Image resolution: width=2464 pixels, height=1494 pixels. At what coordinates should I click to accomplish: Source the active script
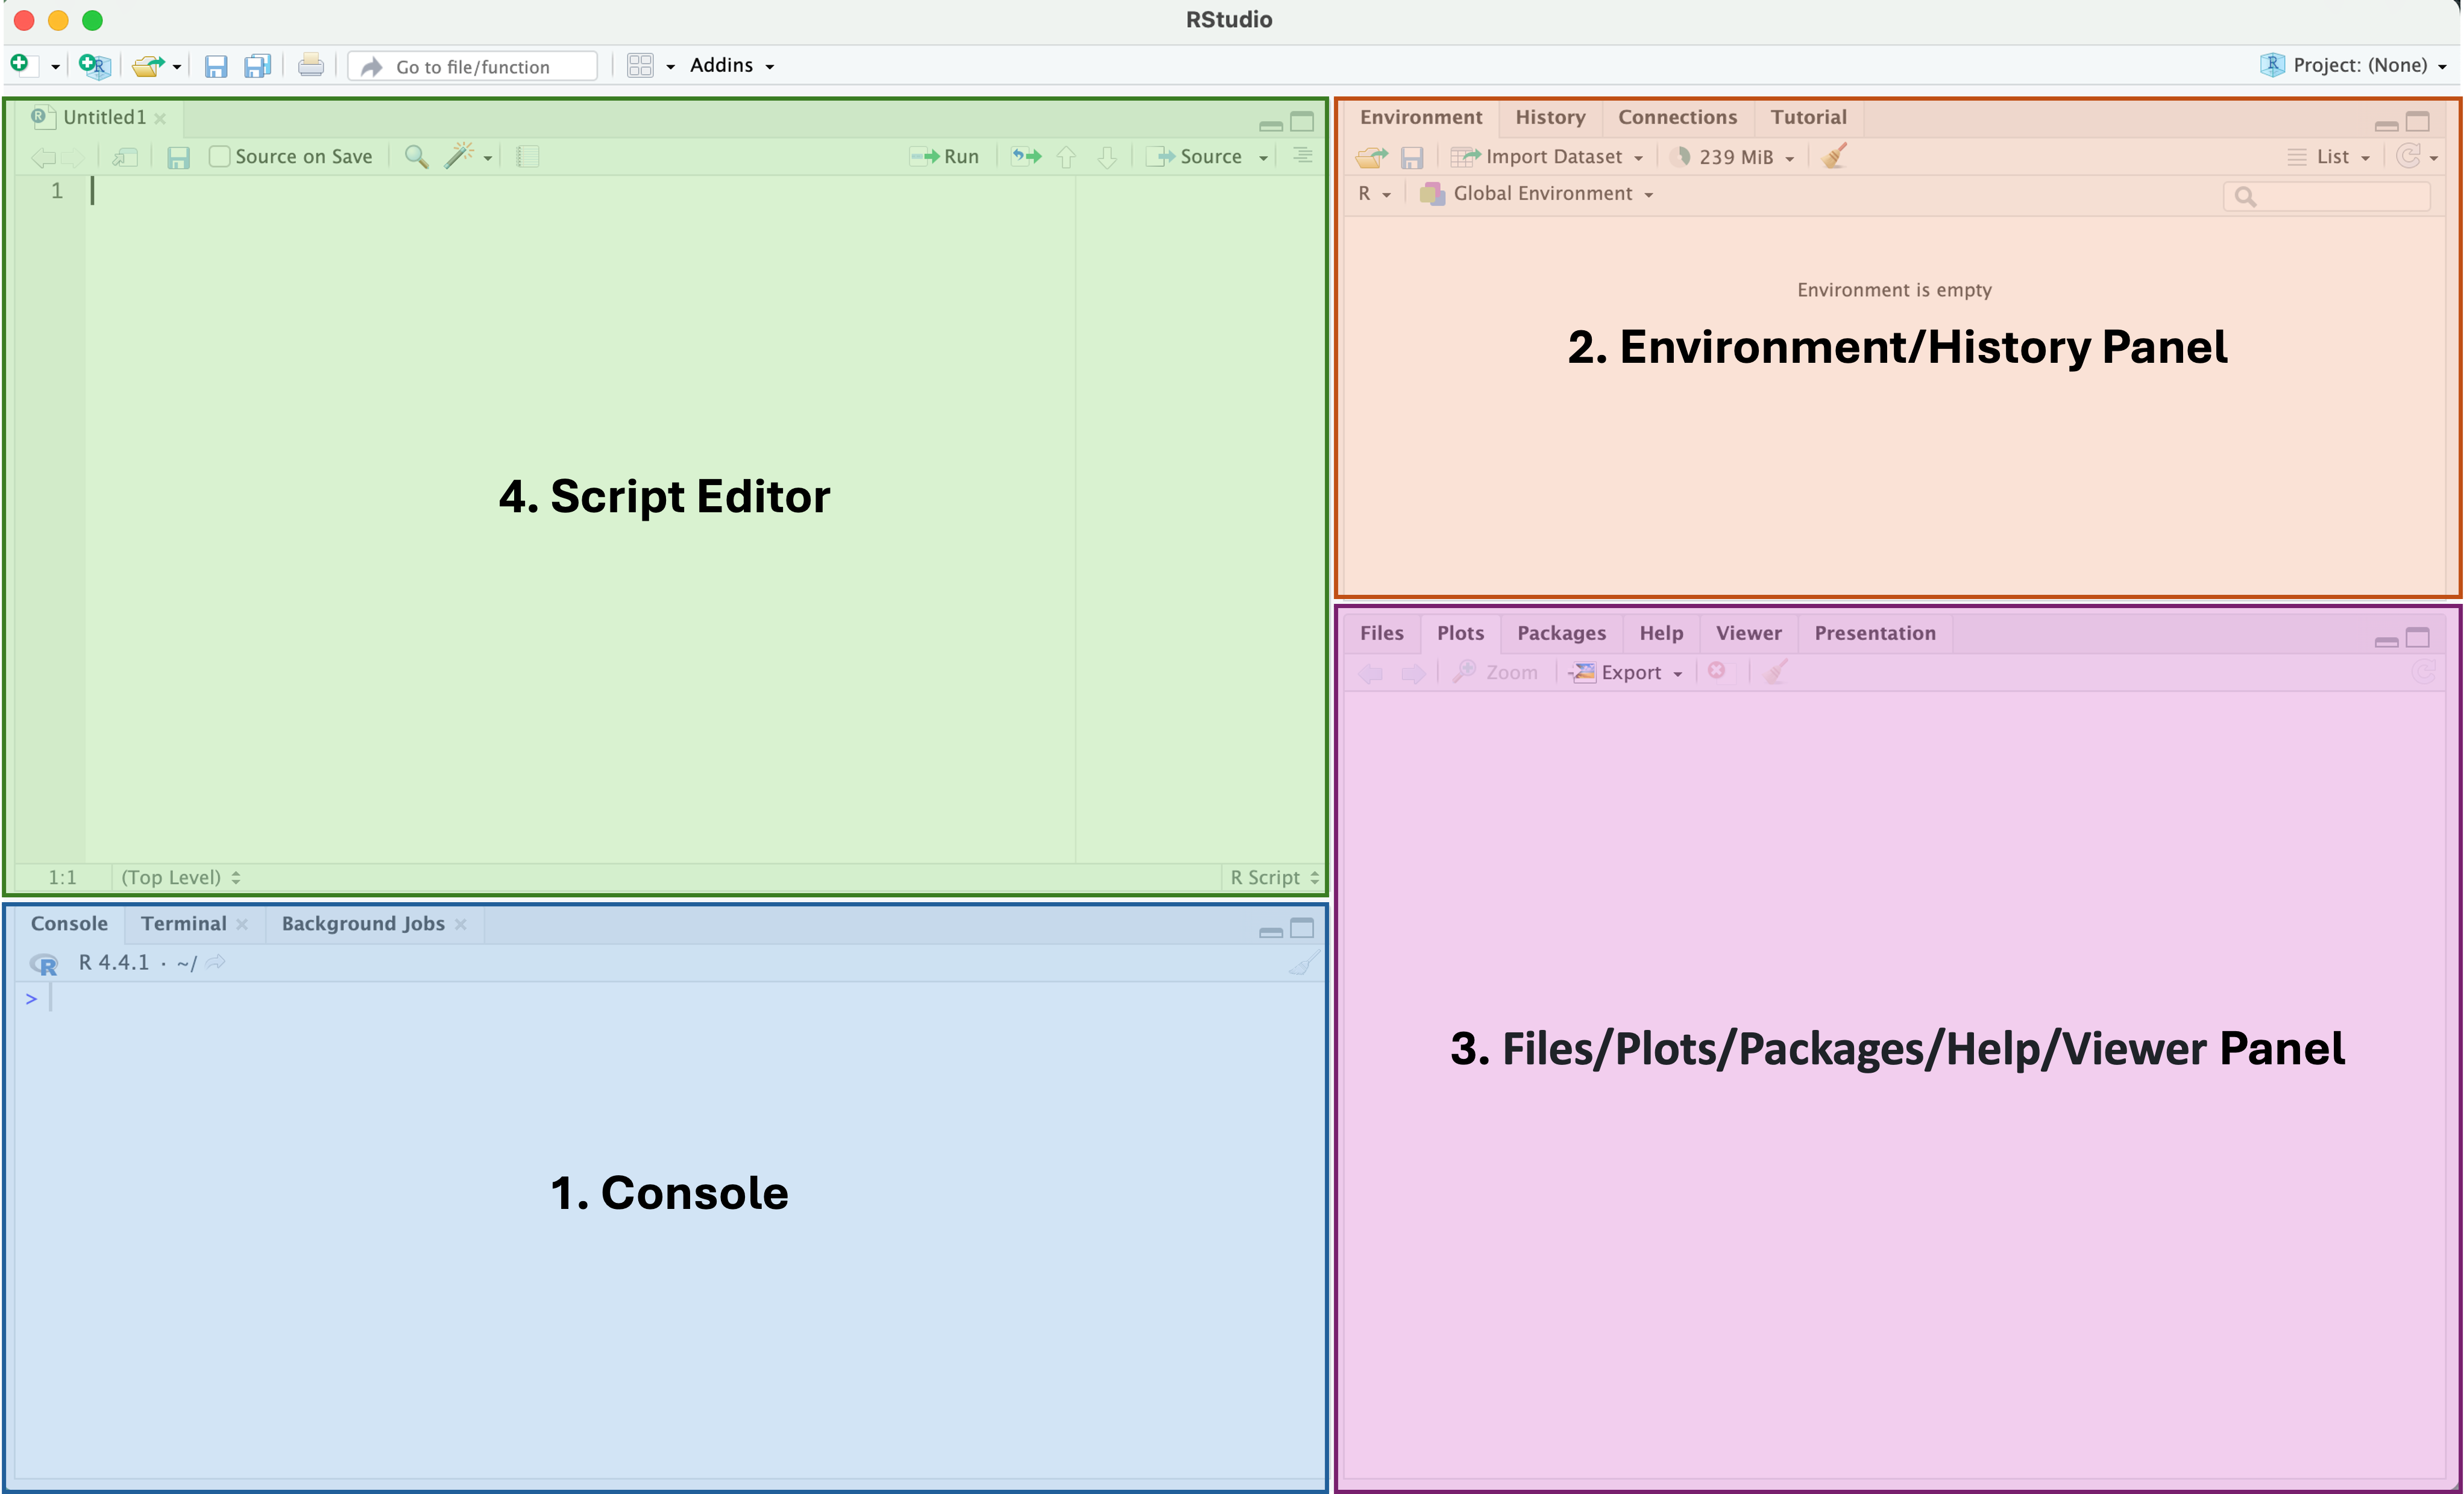pos(1194,156)
